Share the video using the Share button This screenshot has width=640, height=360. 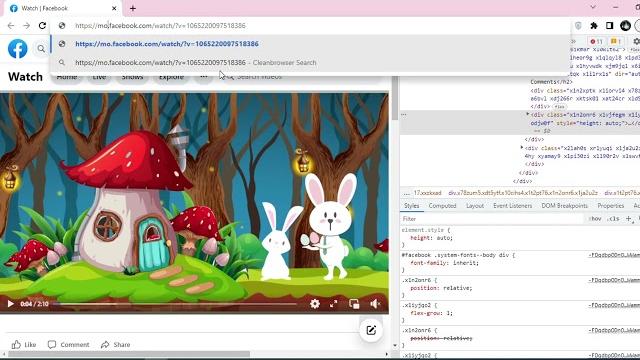coord(116,344)
